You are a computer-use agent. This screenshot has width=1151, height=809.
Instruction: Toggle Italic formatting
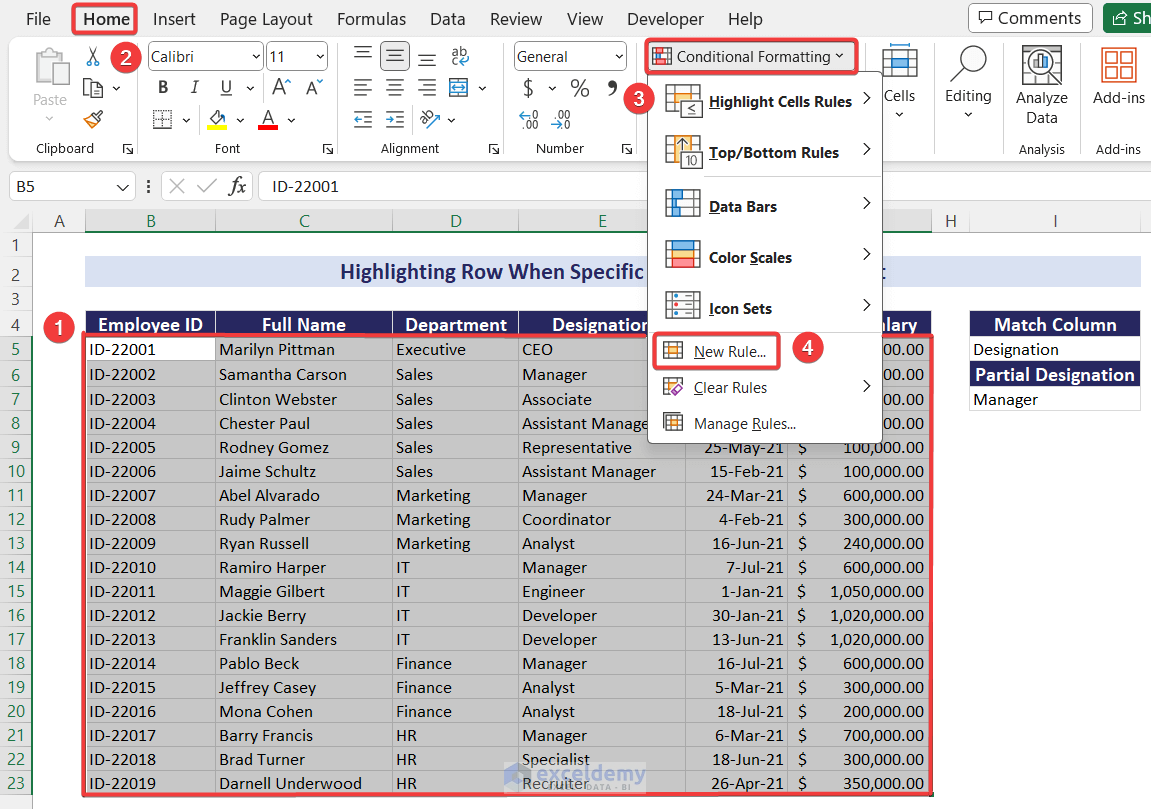point(194,88)
